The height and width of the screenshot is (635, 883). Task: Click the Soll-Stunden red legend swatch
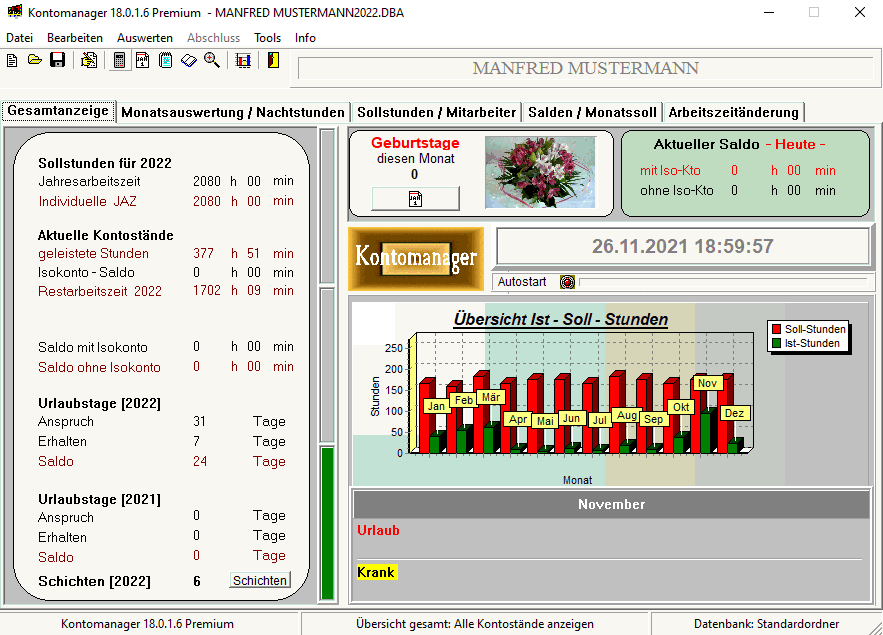click(777, 329)
